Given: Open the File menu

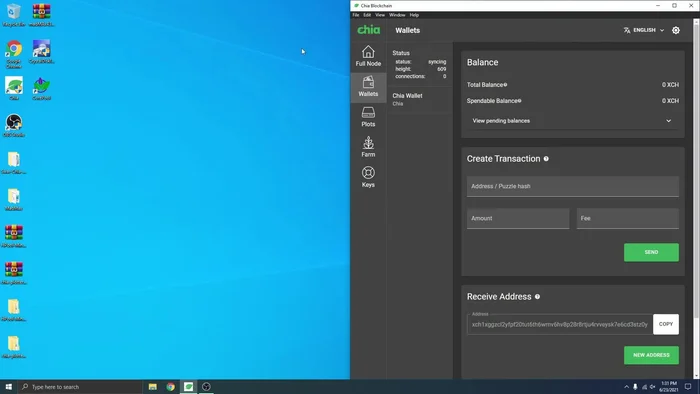Looking at the screenshot, I should pyautogui.click(x=356, y=15).
